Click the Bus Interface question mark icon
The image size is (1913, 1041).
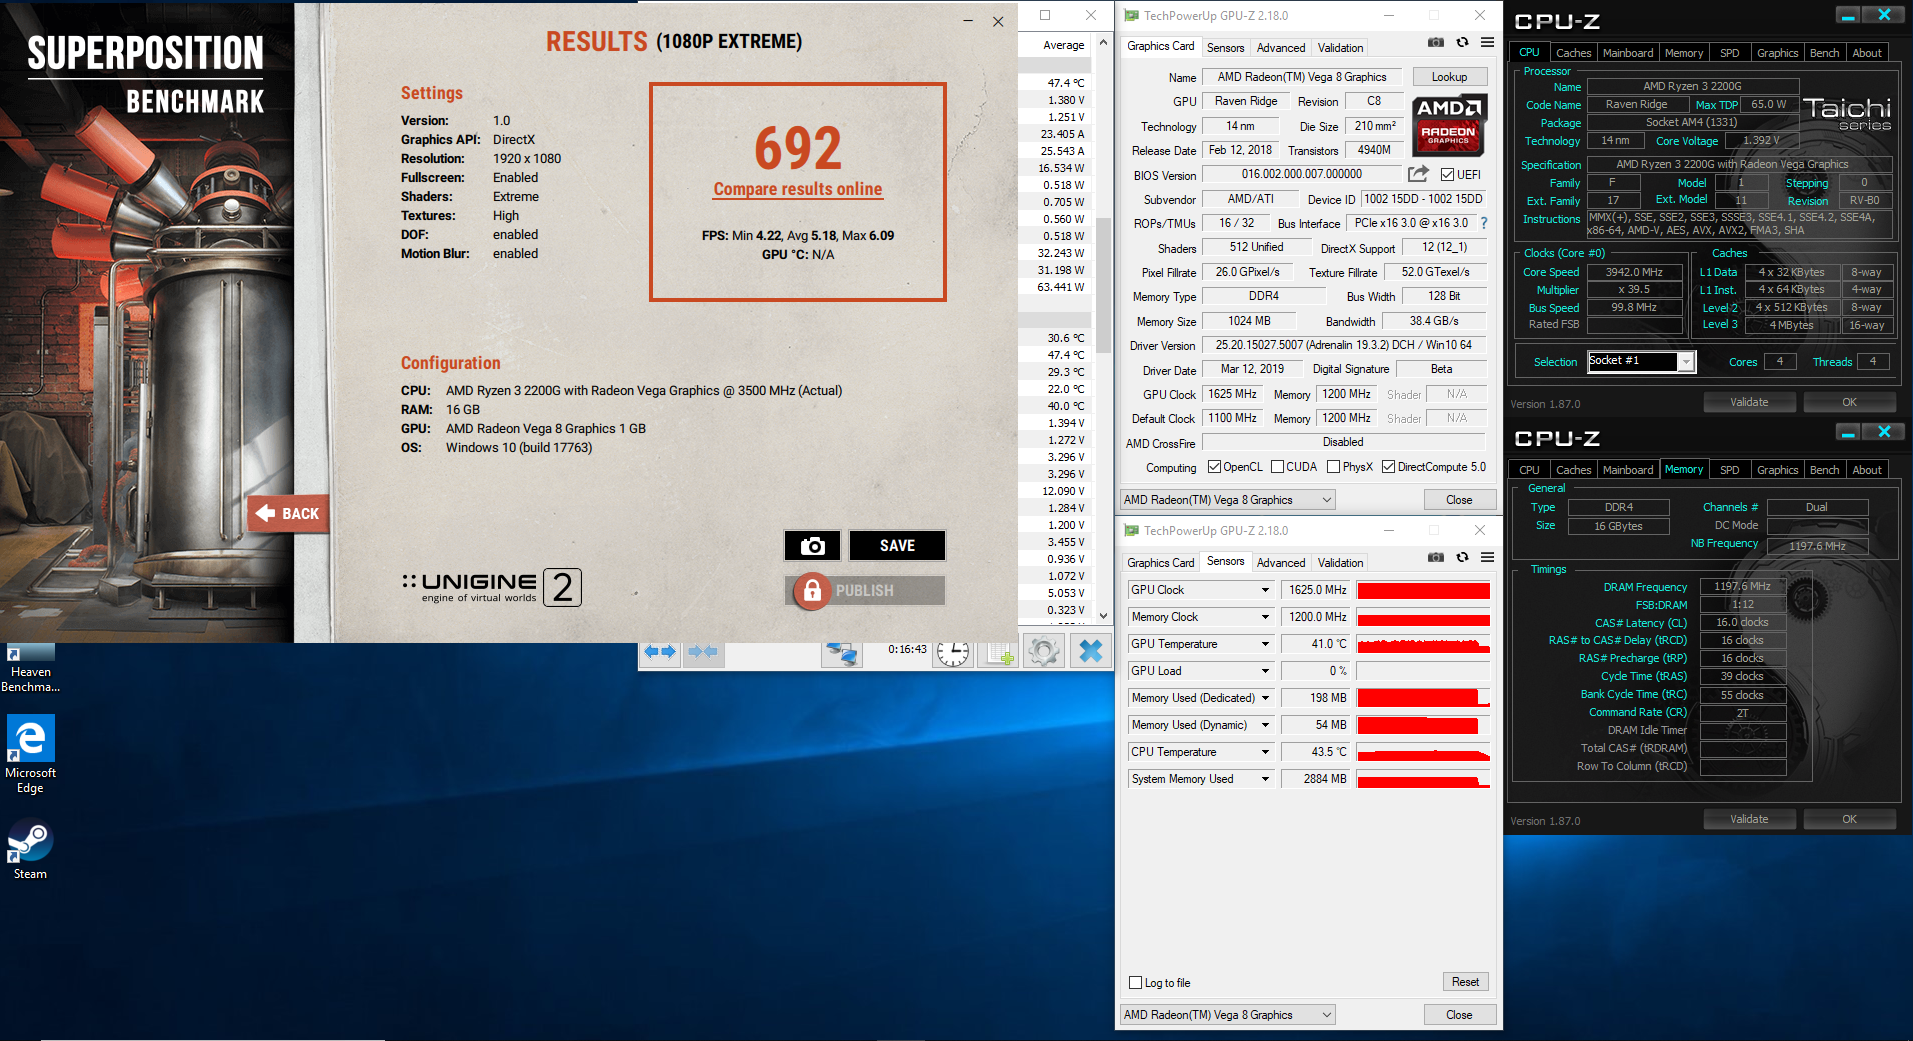[x=1484, y=223]
